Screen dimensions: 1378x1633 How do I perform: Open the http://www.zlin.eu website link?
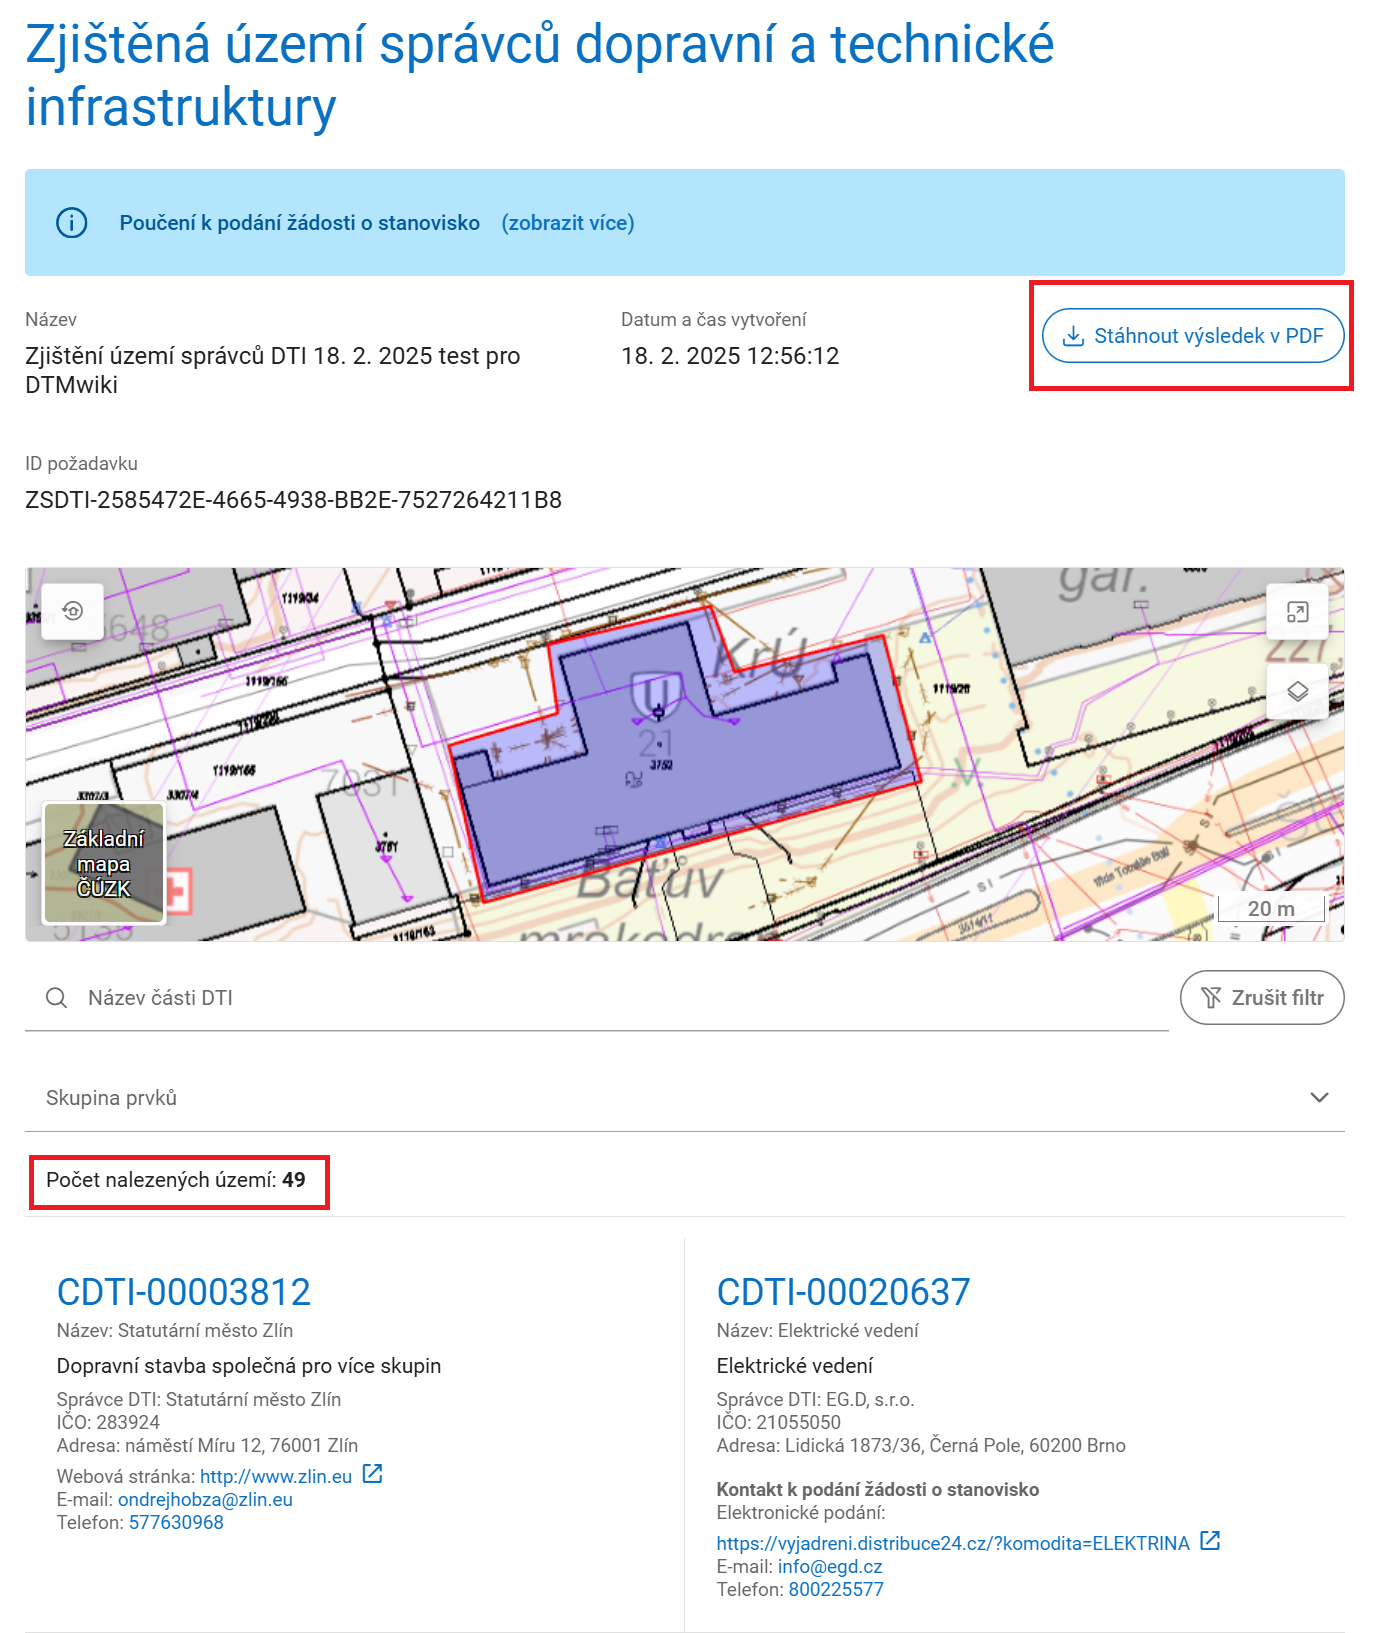pos(276,1477)
